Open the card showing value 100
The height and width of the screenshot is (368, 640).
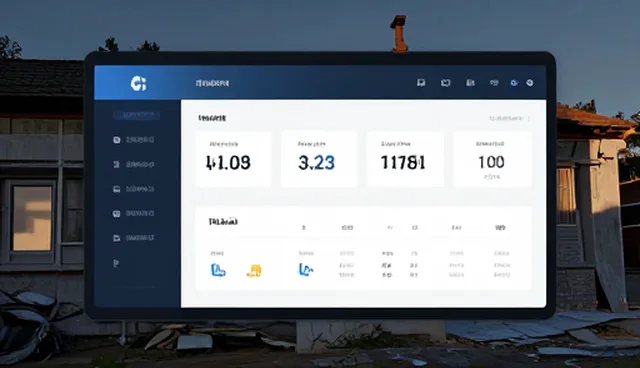[x=493, y=159]
